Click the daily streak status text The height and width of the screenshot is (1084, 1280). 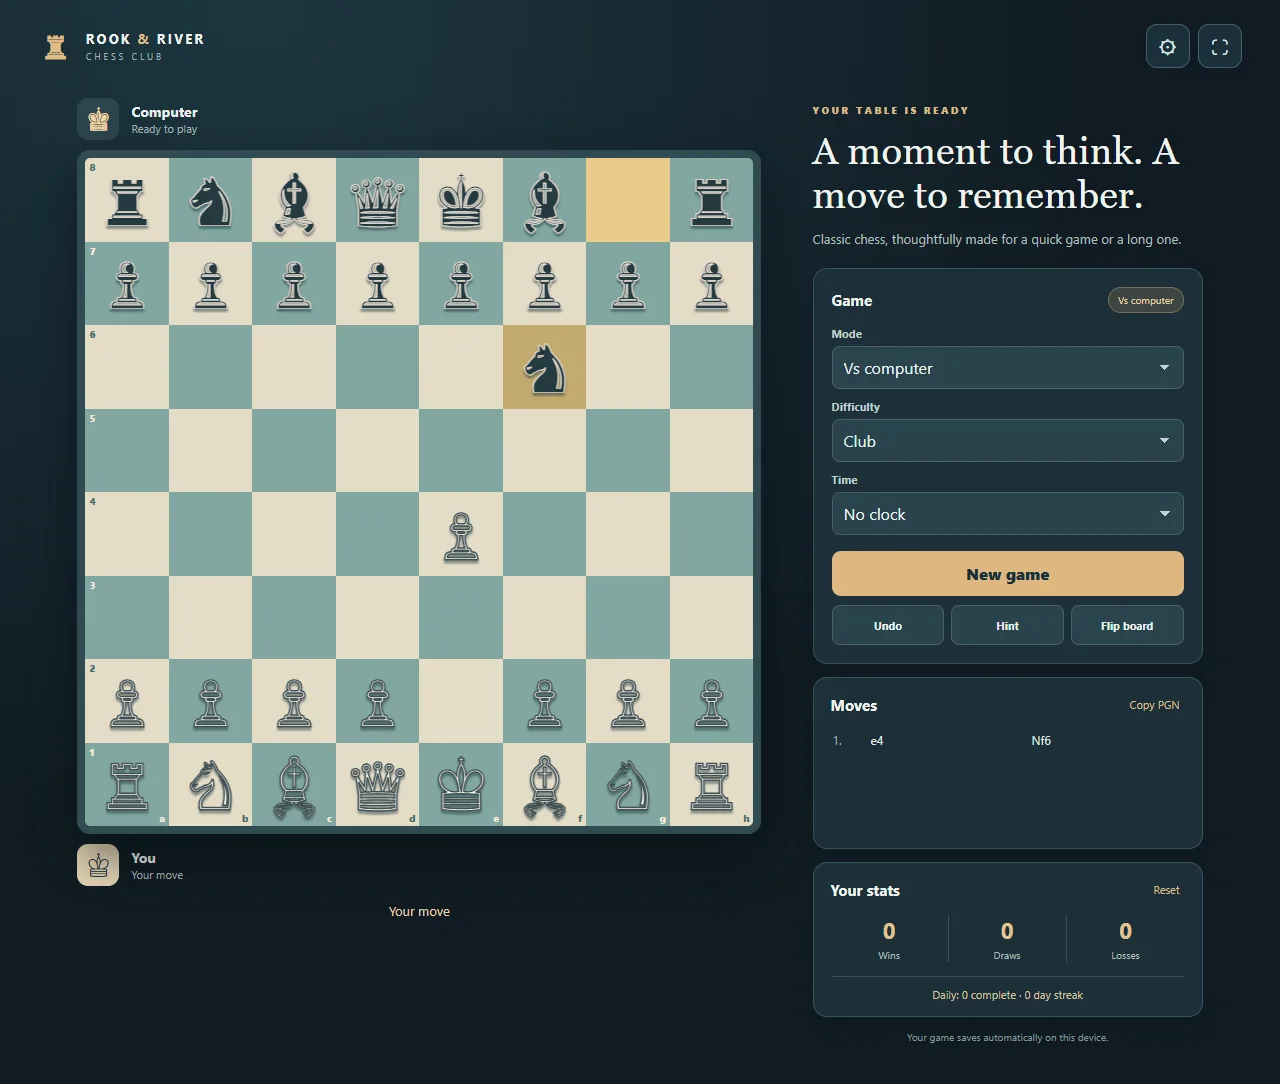click(1007, 995)
